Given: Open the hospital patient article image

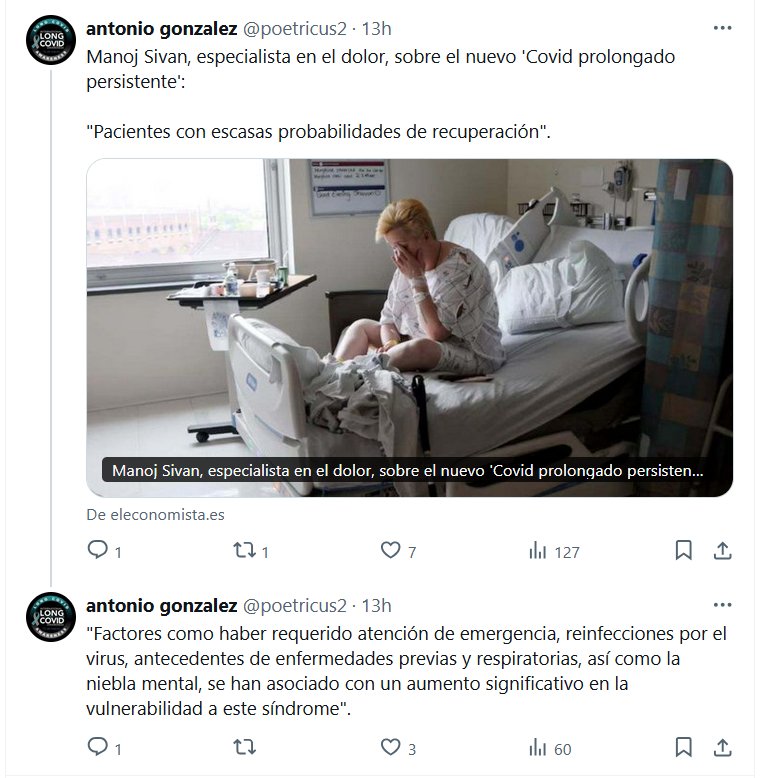Looking at the screenshot, I should 409,327.
